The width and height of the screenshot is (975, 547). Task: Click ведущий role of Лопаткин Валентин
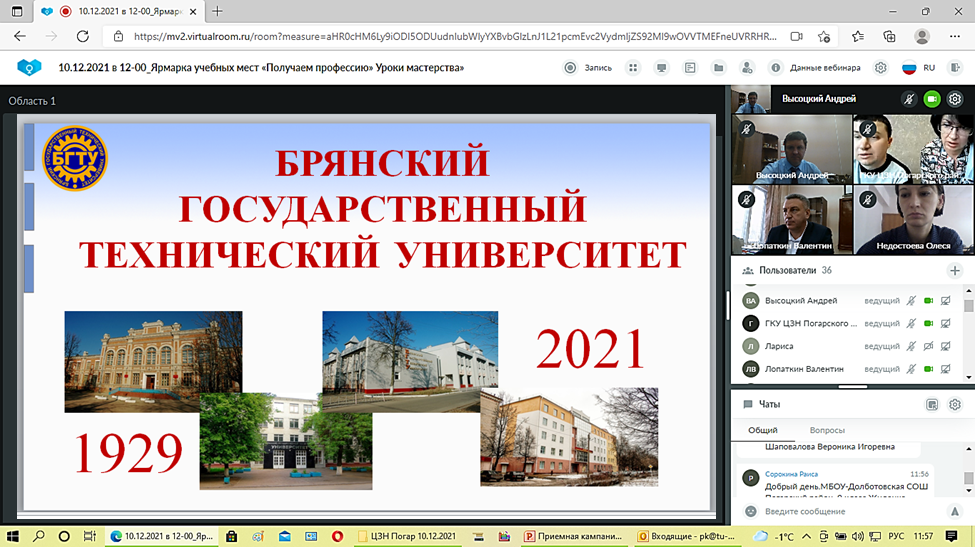coord(882,369)
